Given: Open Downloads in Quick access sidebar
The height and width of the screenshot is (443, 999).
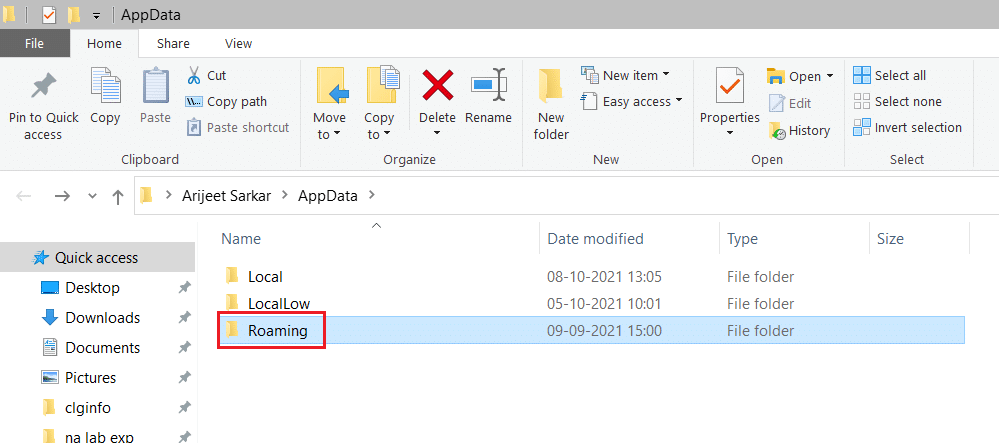Looking at the screenshot, I should (x=102, y=318).
